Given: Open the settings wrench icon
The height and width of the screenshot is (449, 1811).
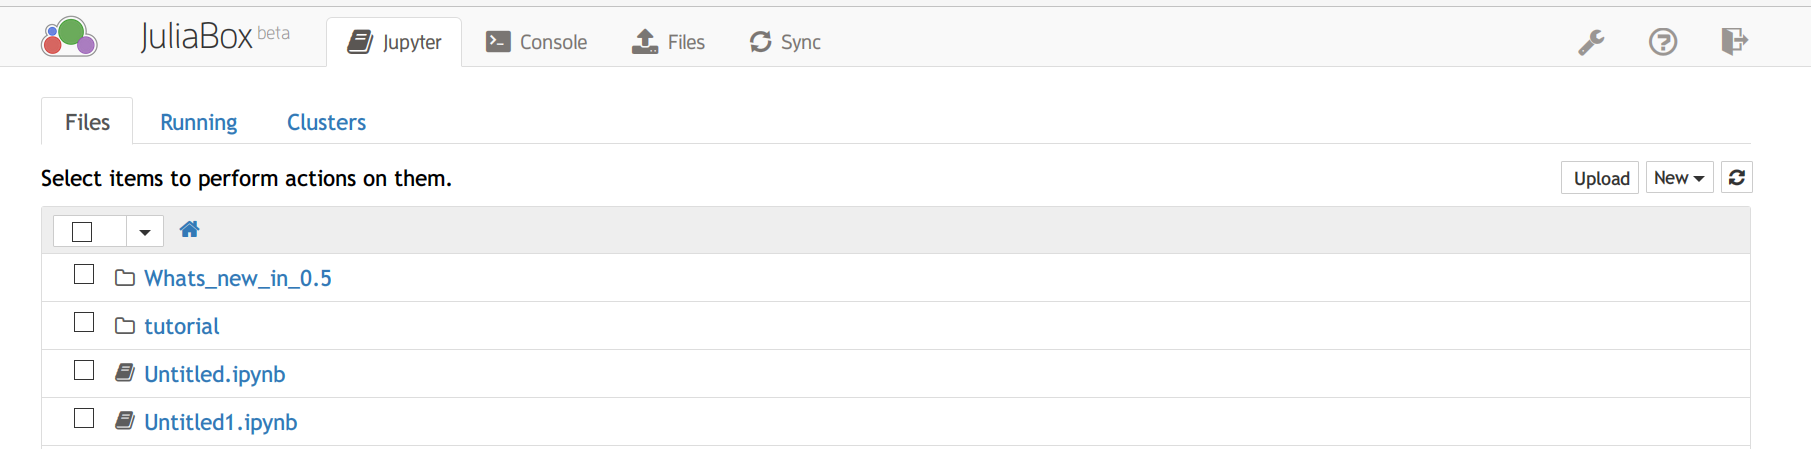Looking at the screenshot, I should [x=1591, y=42].
